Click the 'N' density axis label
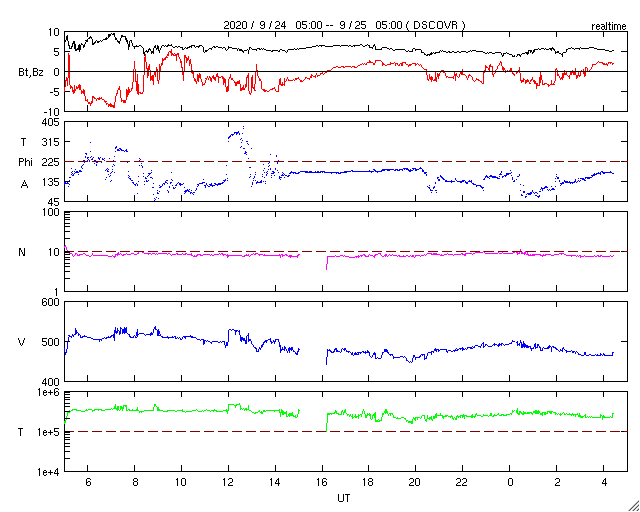The image size is (640, 512). (x=22, y=252)
